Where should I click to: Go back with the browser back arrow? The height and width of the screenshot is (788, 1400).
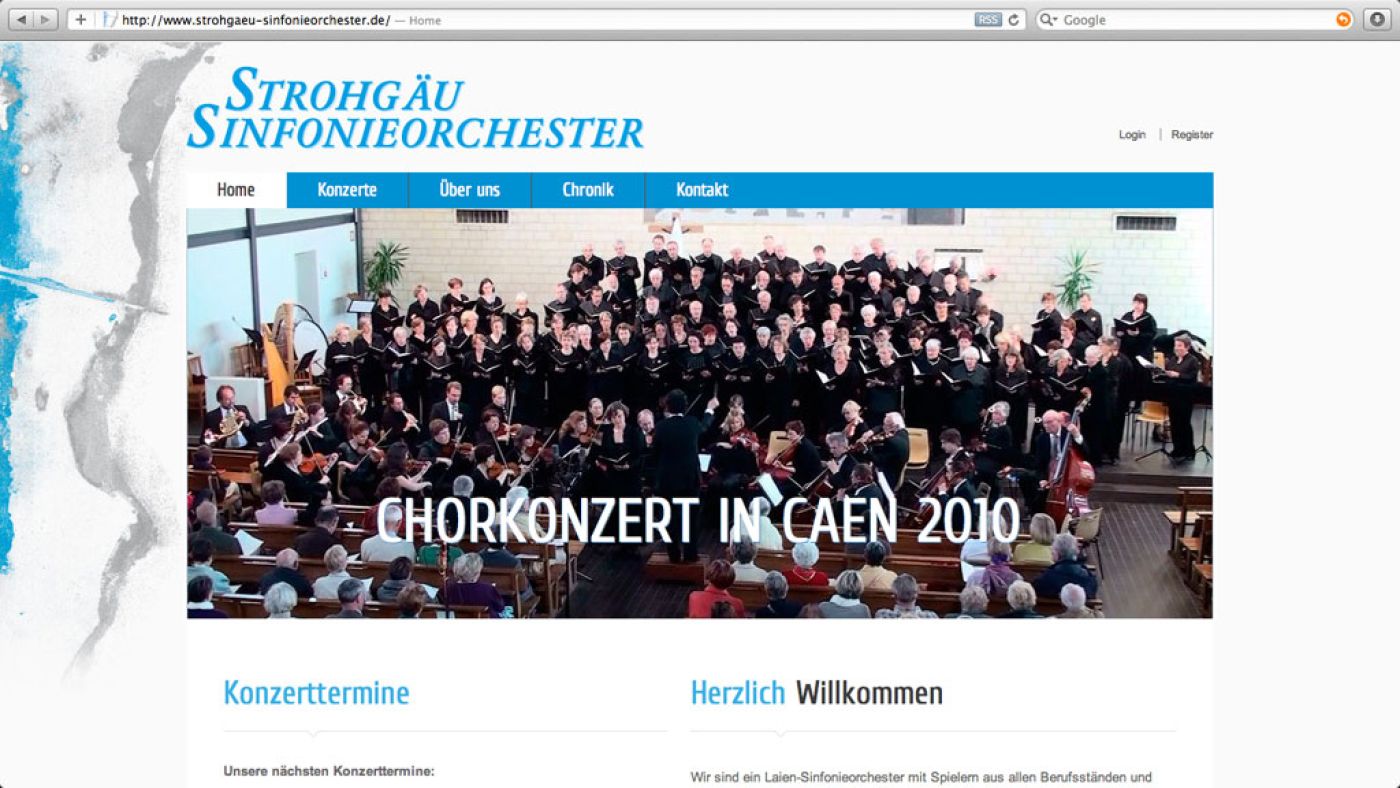pyautogui.click(x=22, y=20)
